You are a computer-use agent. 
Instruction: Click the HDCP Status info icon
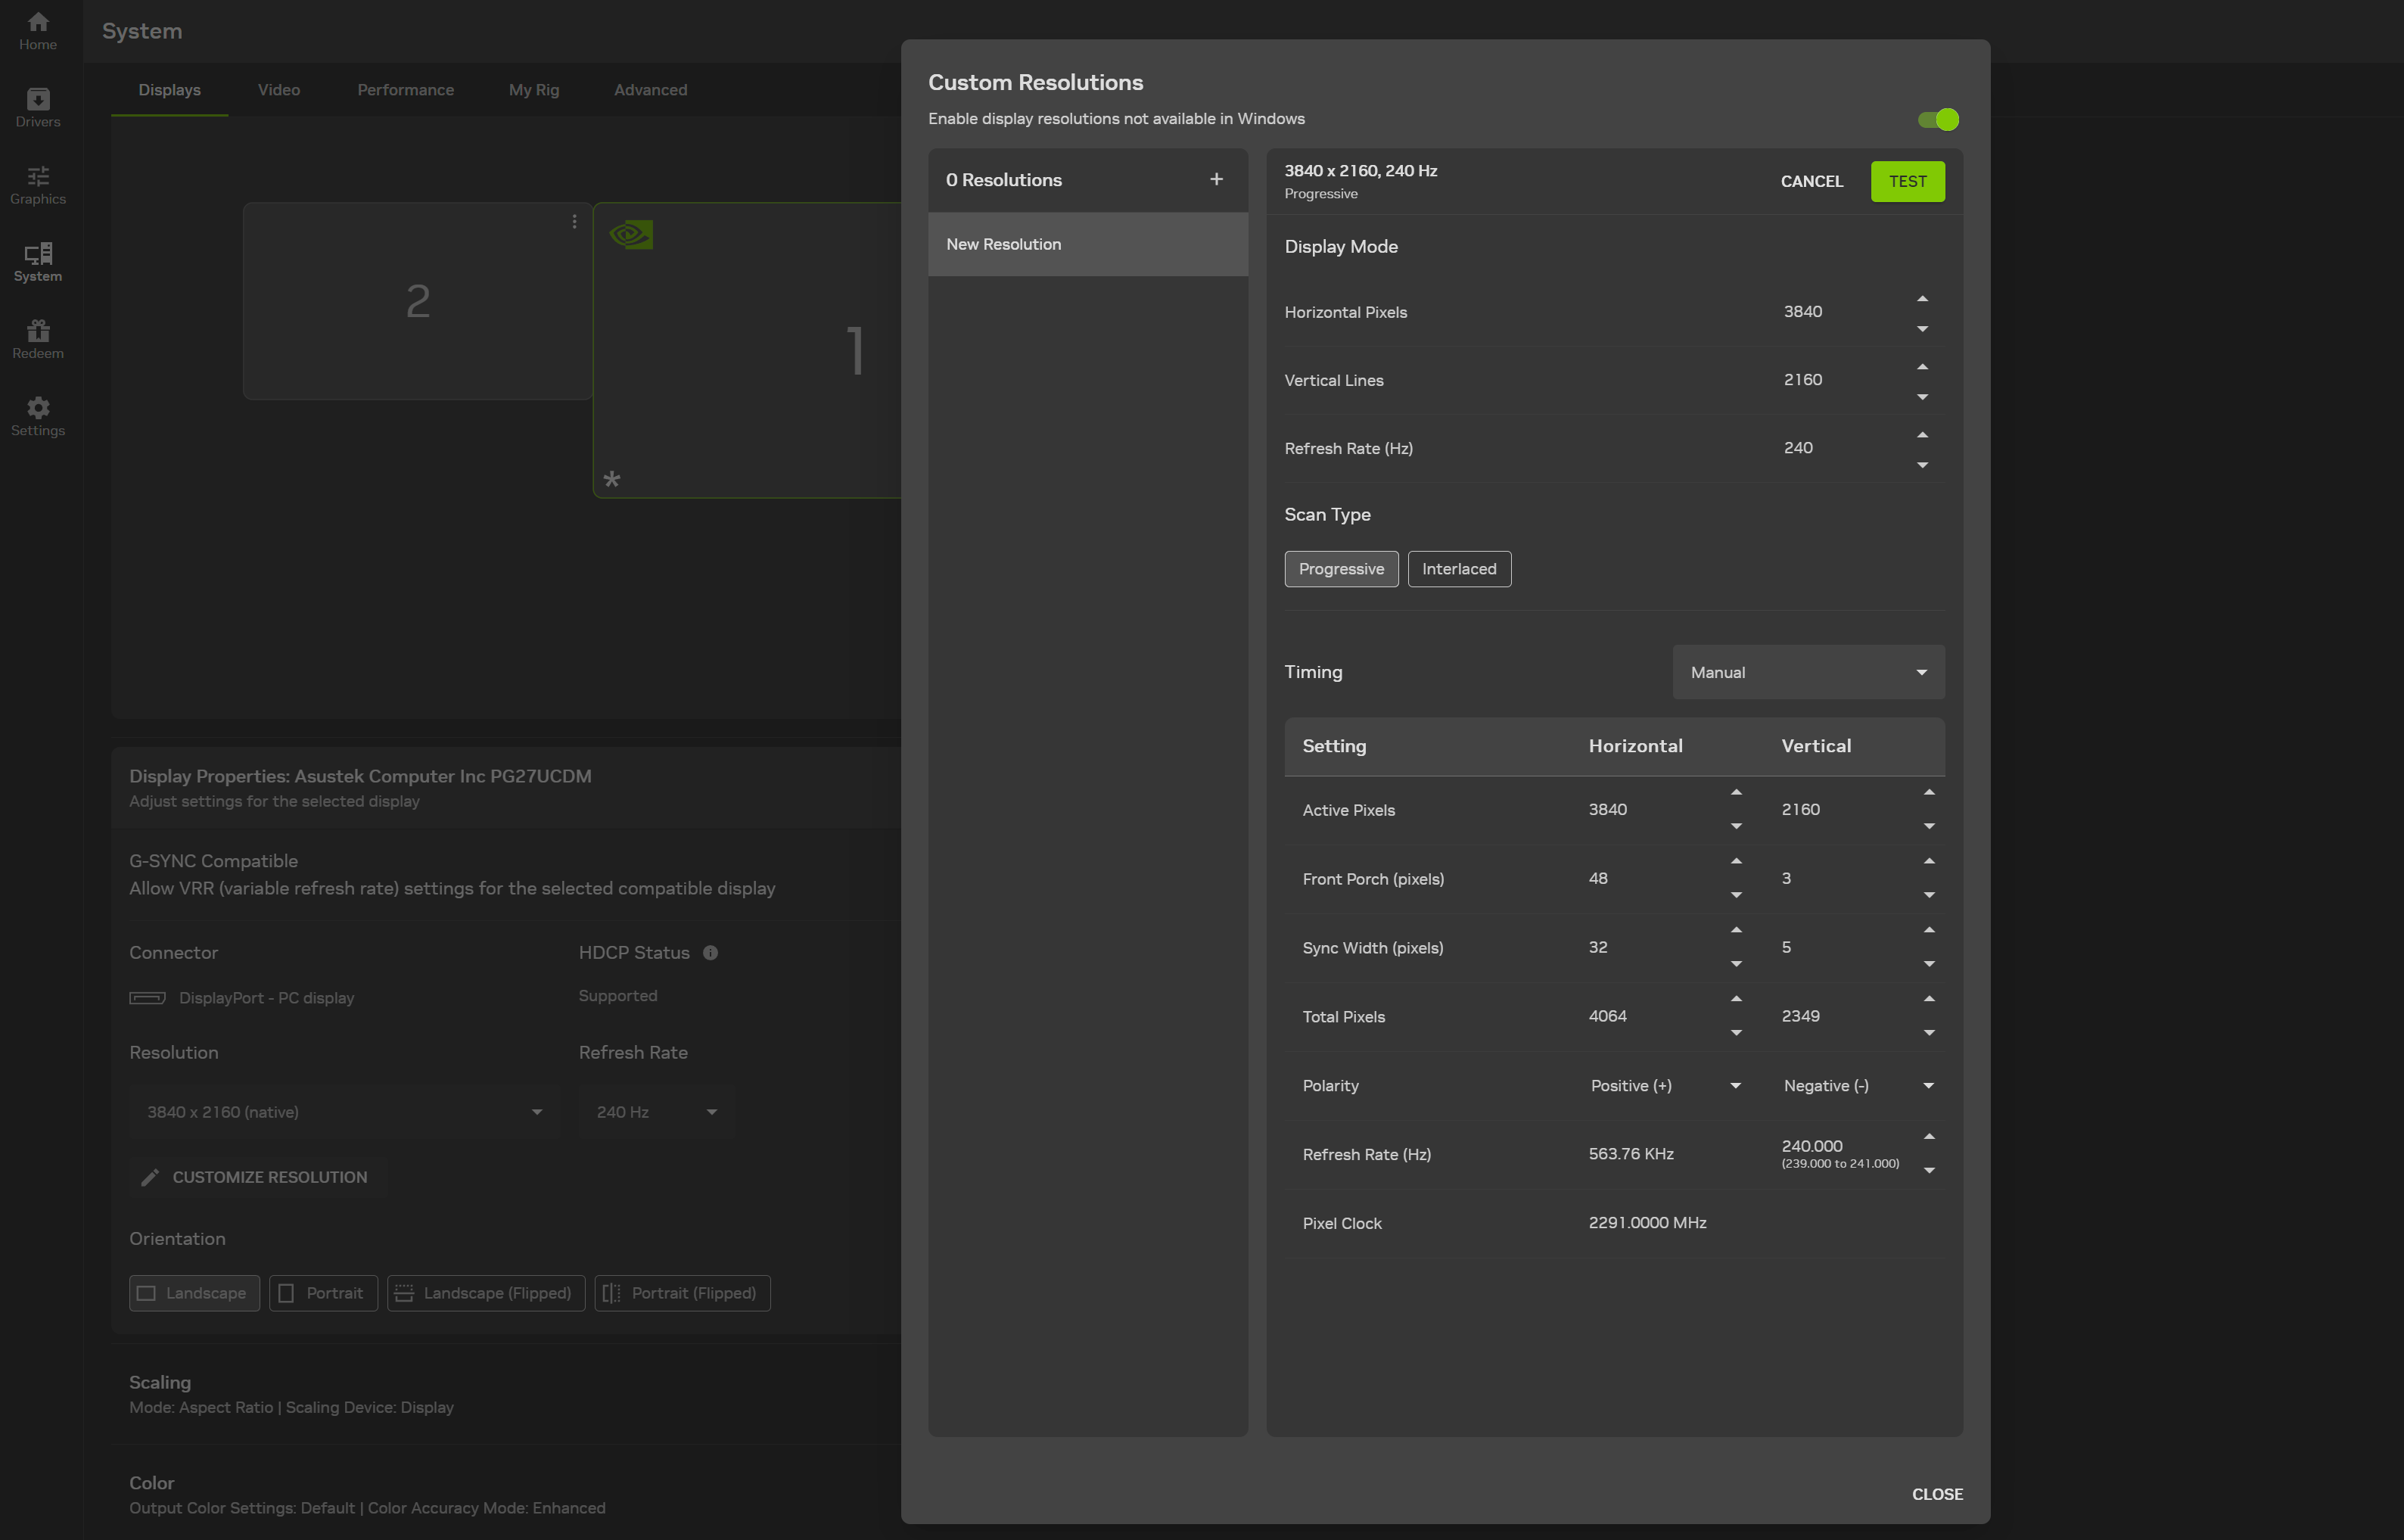coord(710,953)
